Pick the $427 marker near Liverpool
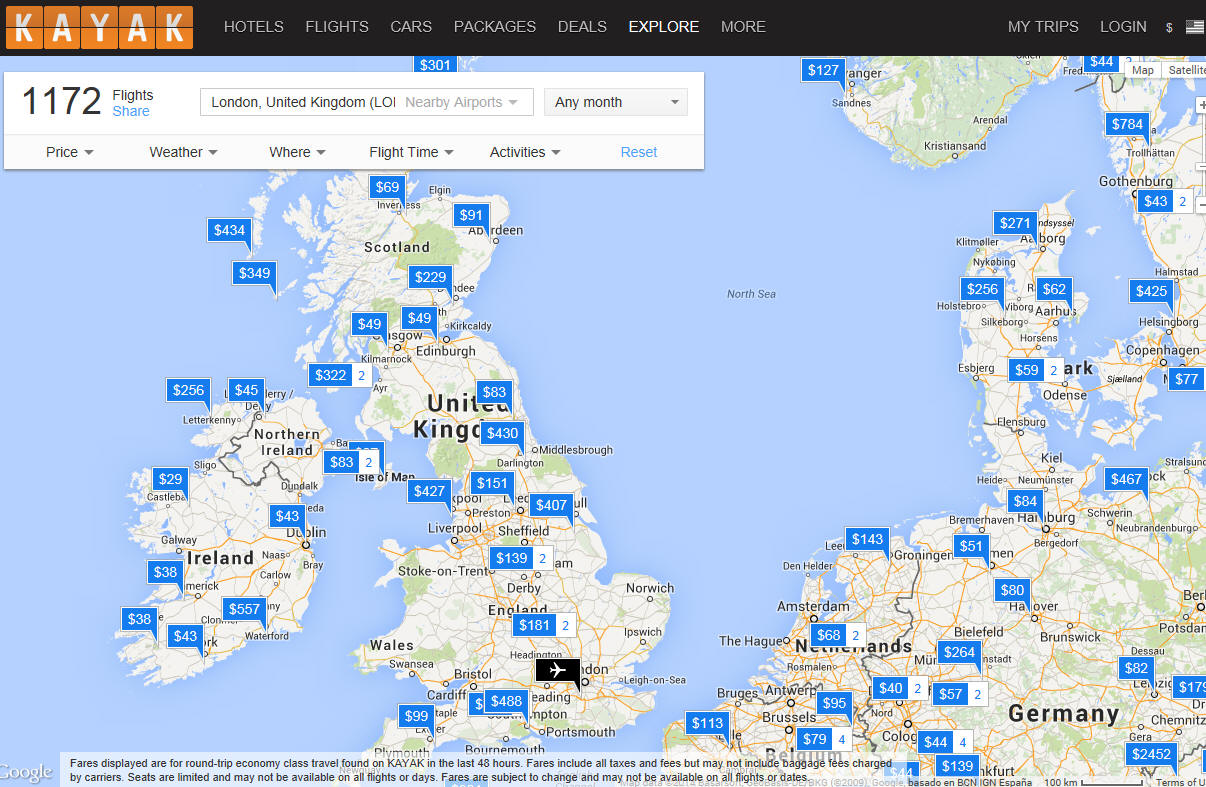 (429, 491)
